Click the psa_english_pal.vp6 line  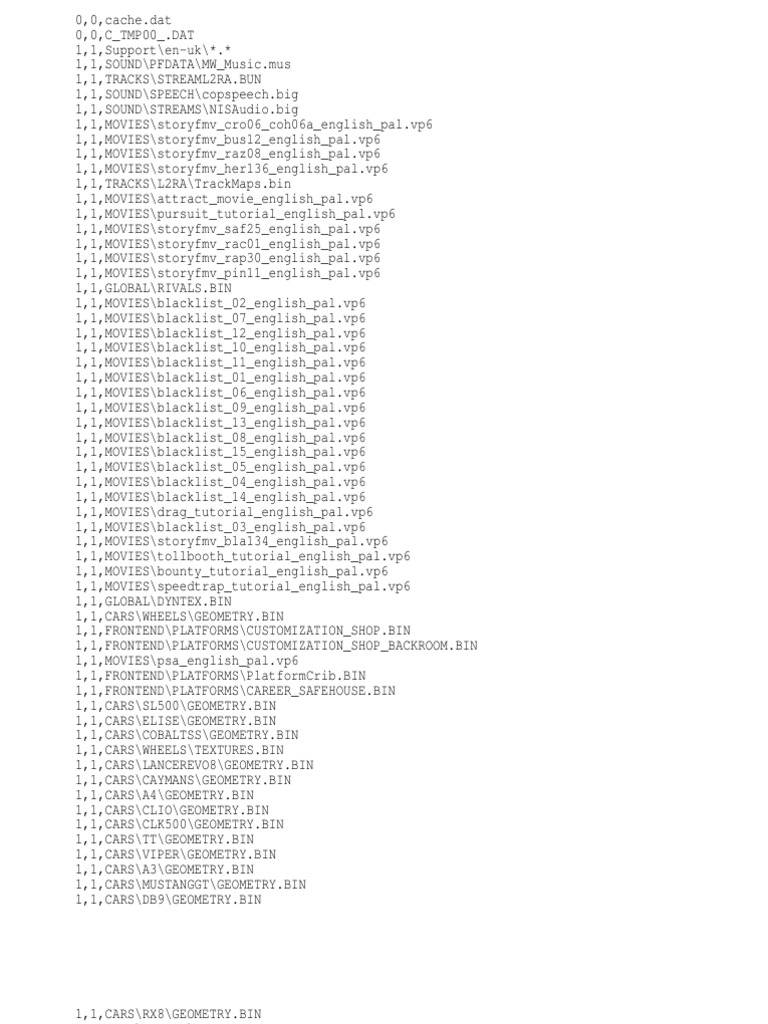pos(187,661)
